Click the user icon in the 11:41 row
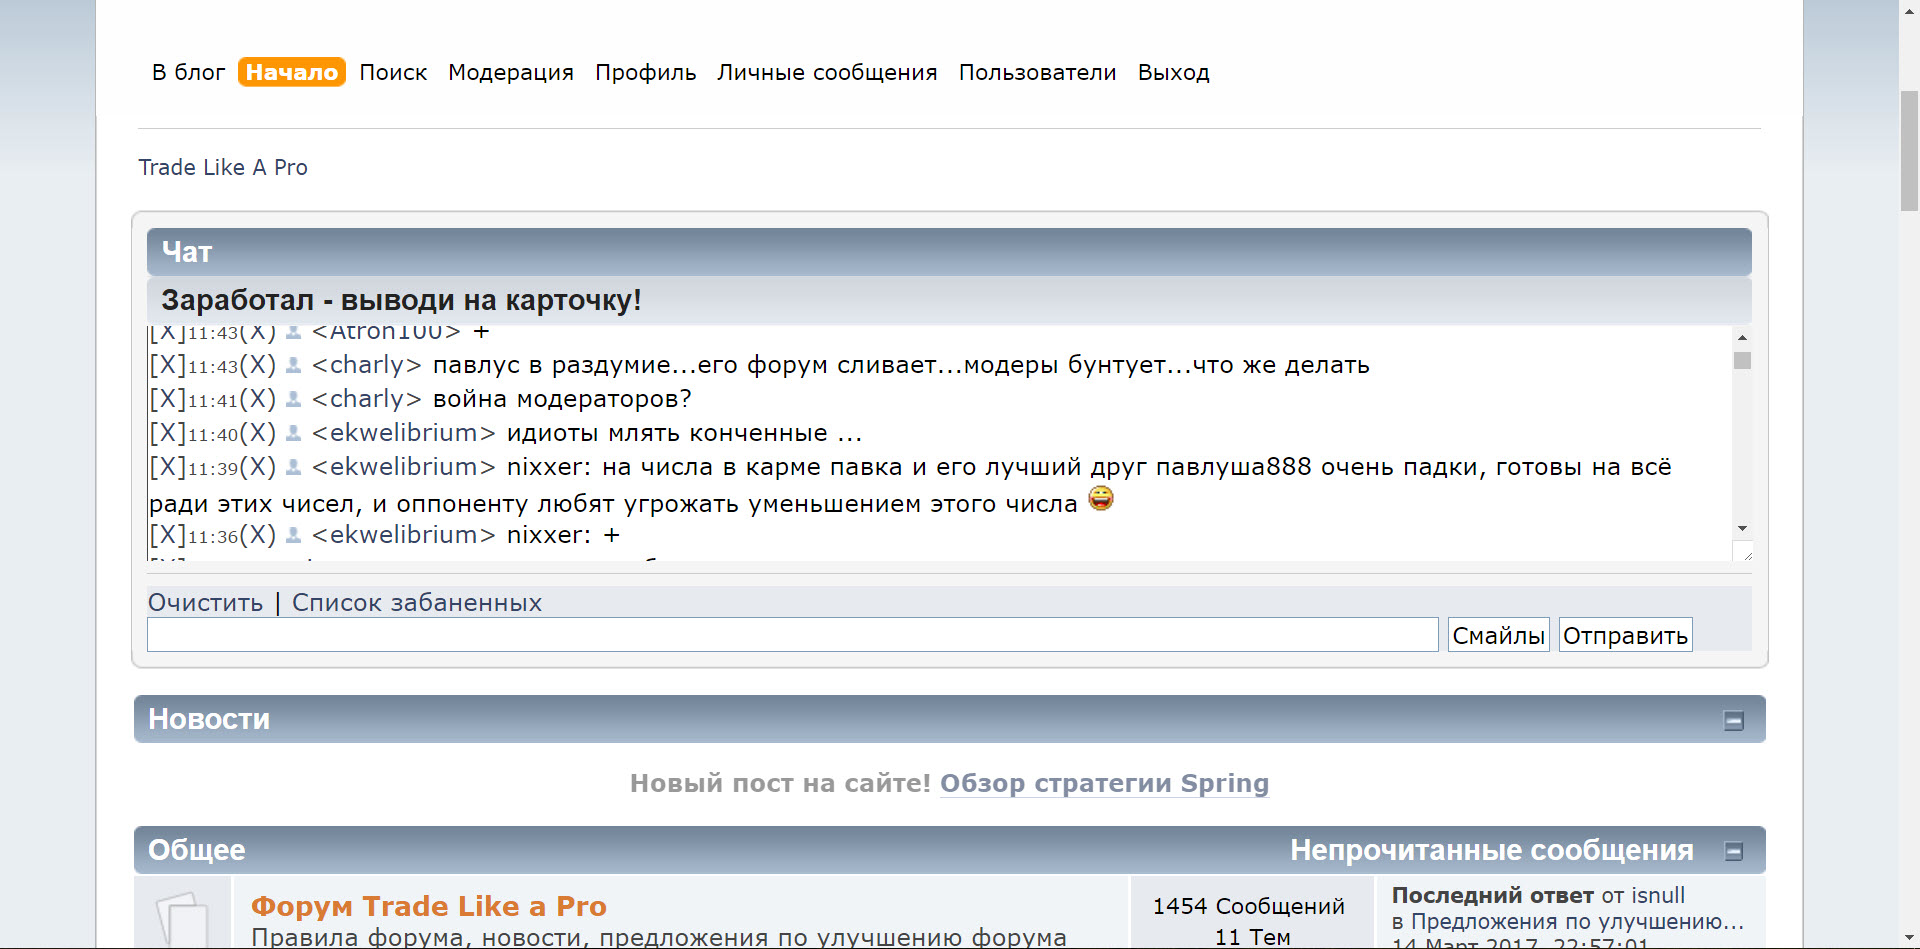This screenshot has height=949, width=1920. click(x=294, y=400)
